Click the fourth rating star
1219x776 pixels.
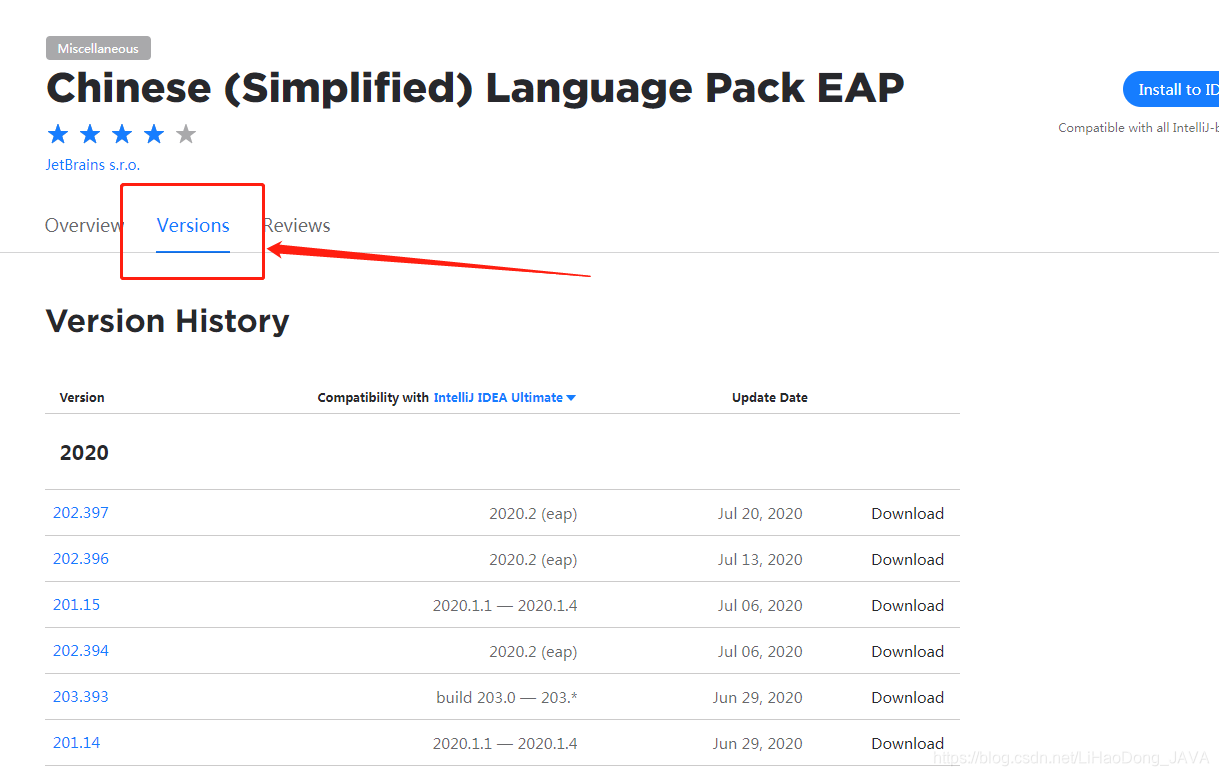154,134
